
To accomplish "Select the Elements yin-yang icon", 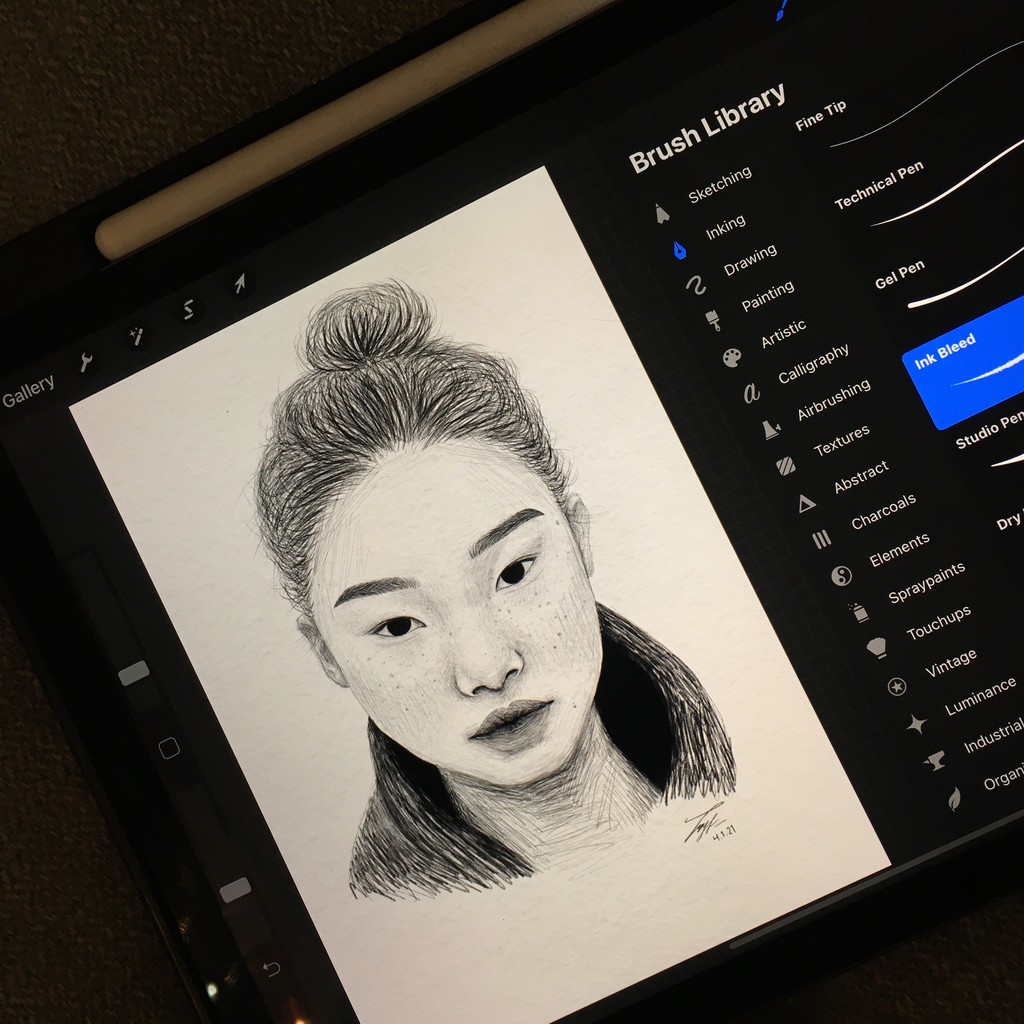I will (x=841, y=576).
